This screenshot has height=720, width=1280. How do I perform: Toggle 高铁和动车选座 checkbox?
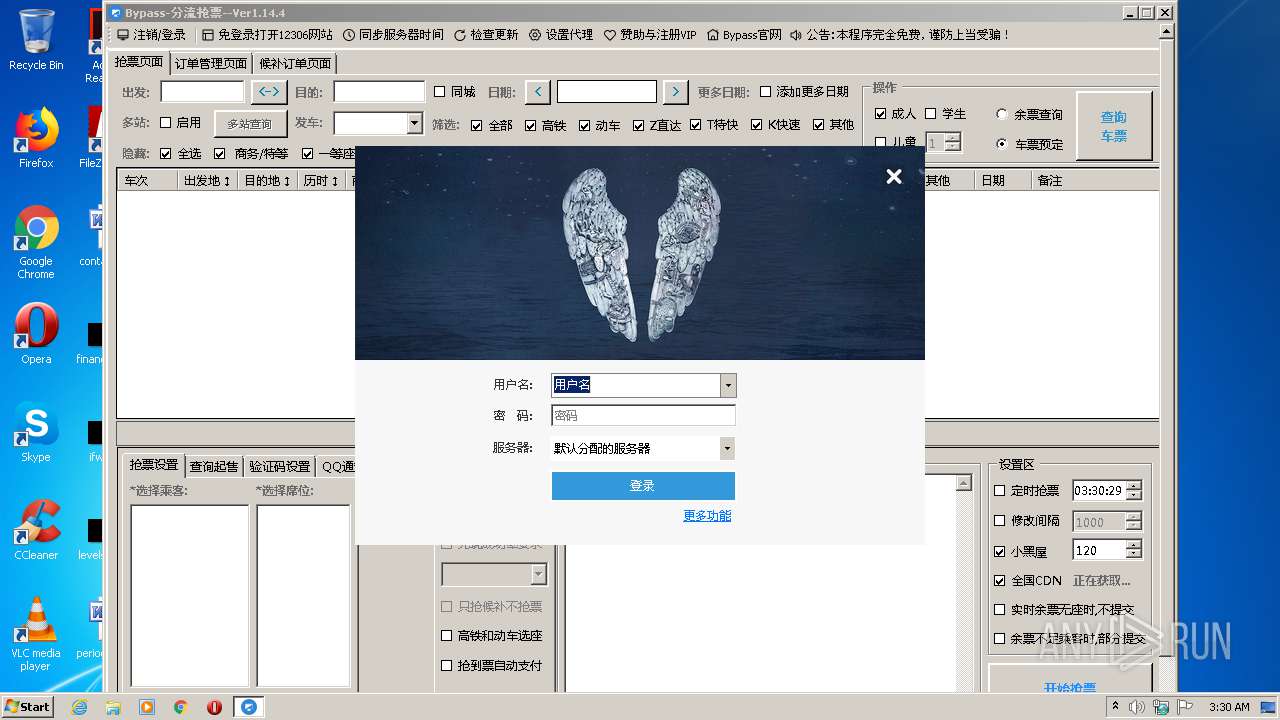click(447, 635)
